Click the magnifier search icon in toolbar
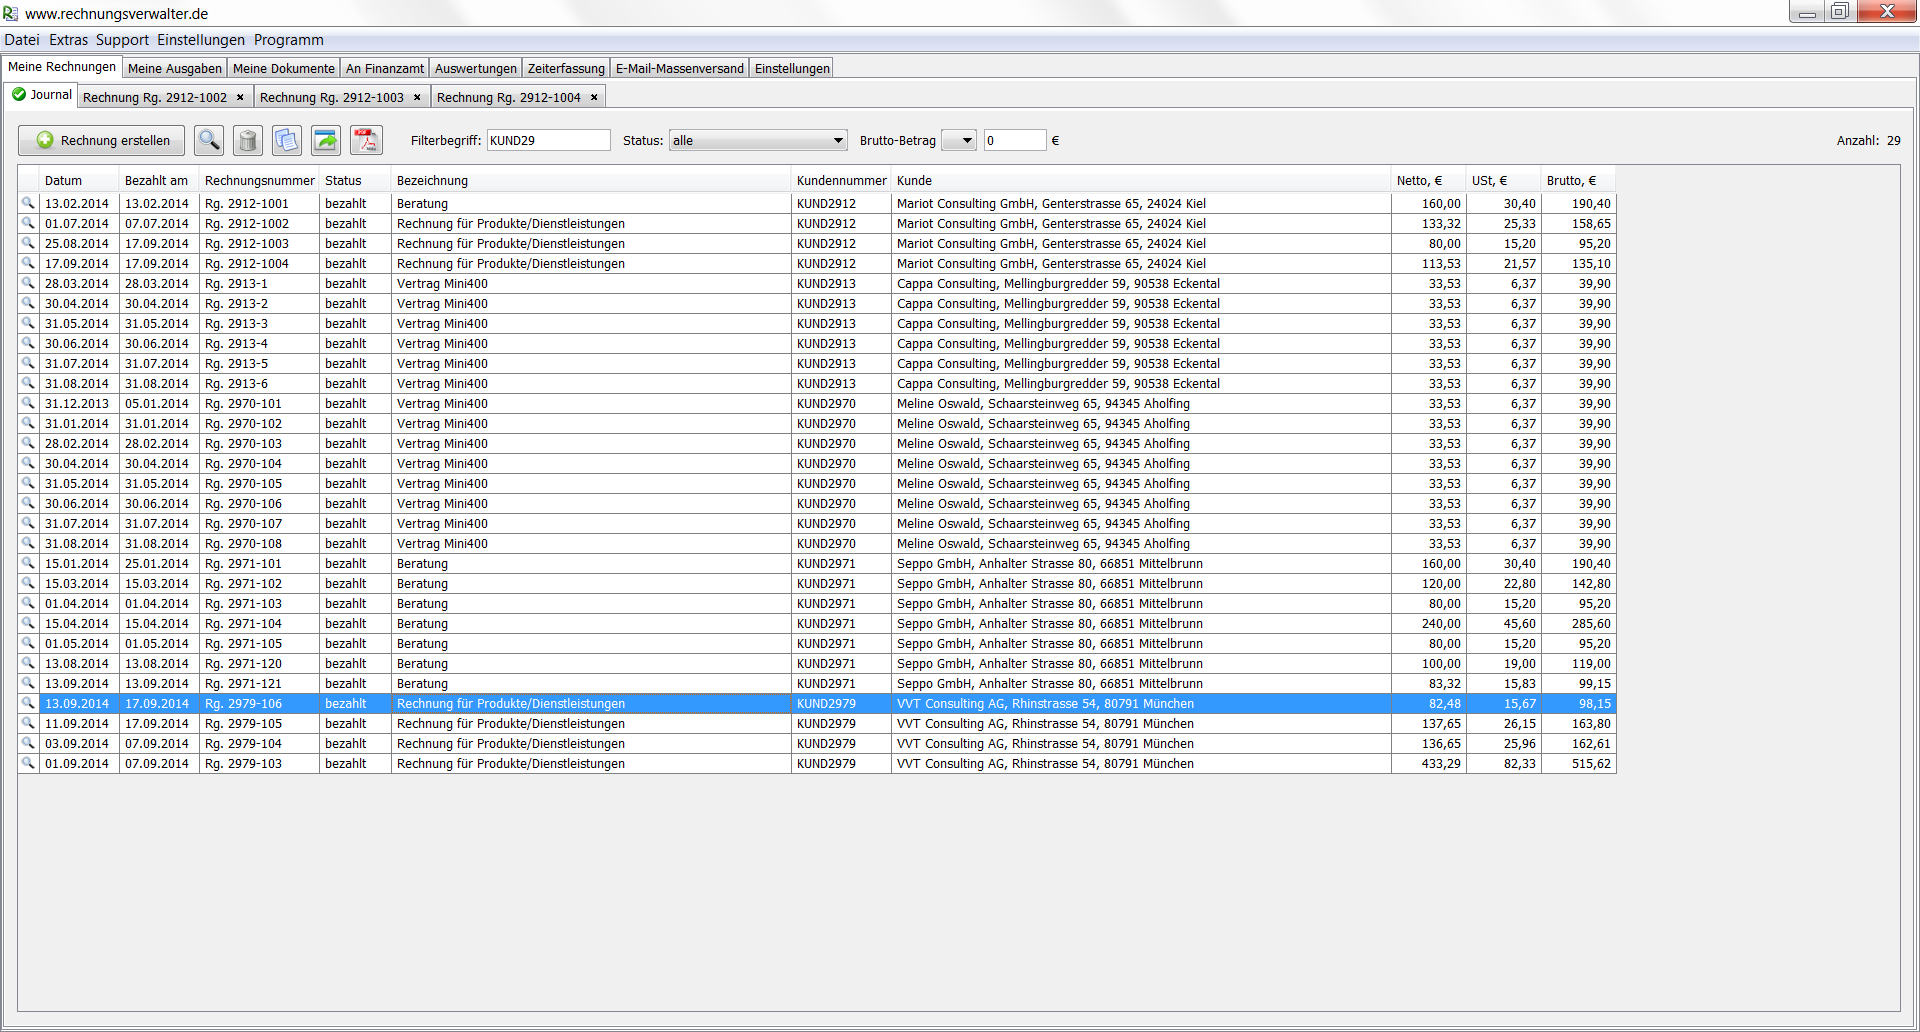Viewport: 1920px width, 1032px height. (x=209, y=141)
